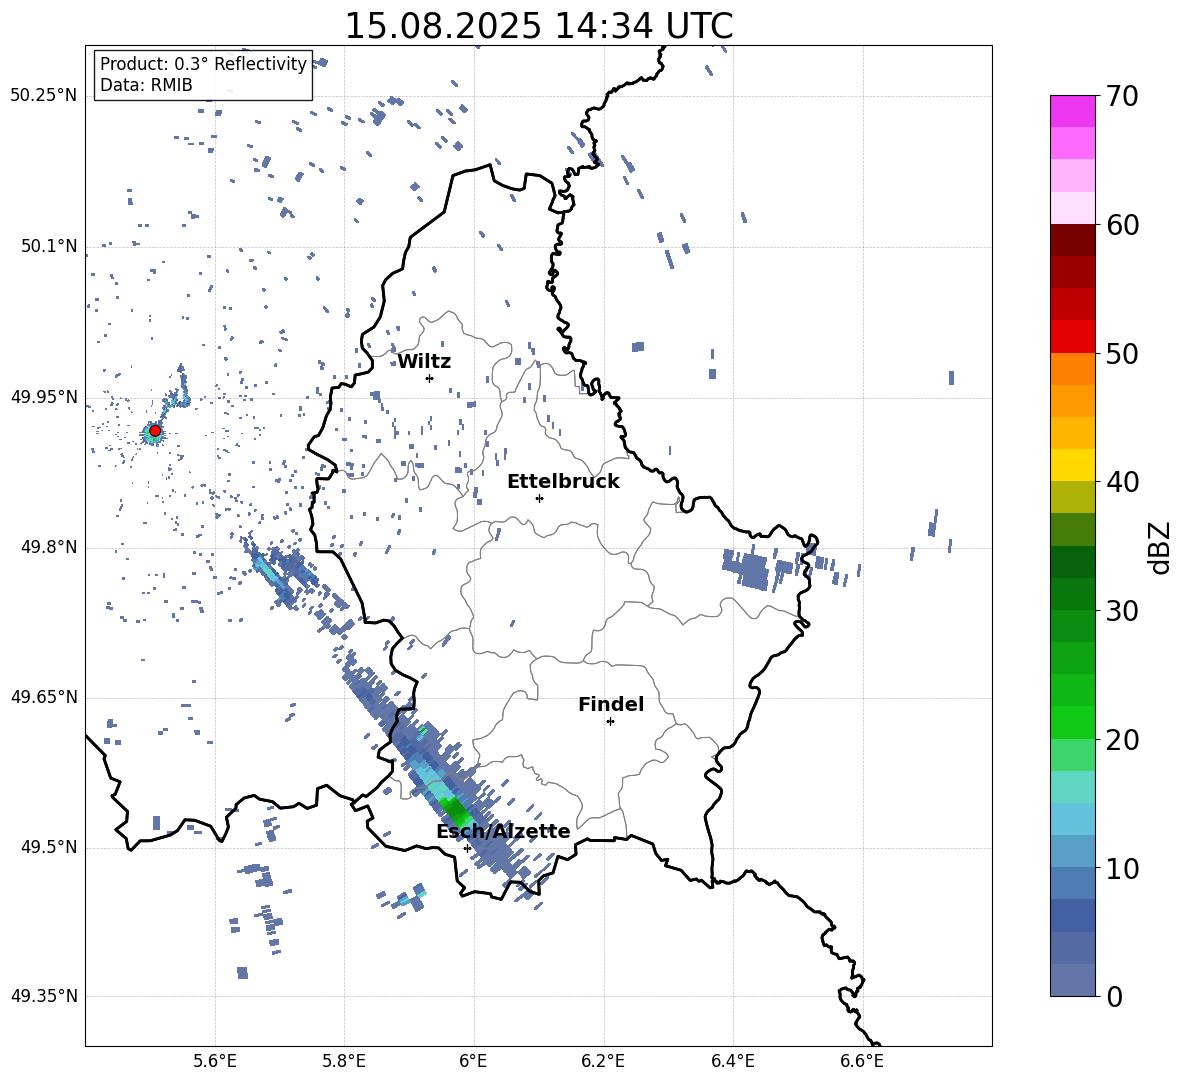The image size is (1184, 1081).
Task: Click the colorbar tick label 10
Action: 1123,868
